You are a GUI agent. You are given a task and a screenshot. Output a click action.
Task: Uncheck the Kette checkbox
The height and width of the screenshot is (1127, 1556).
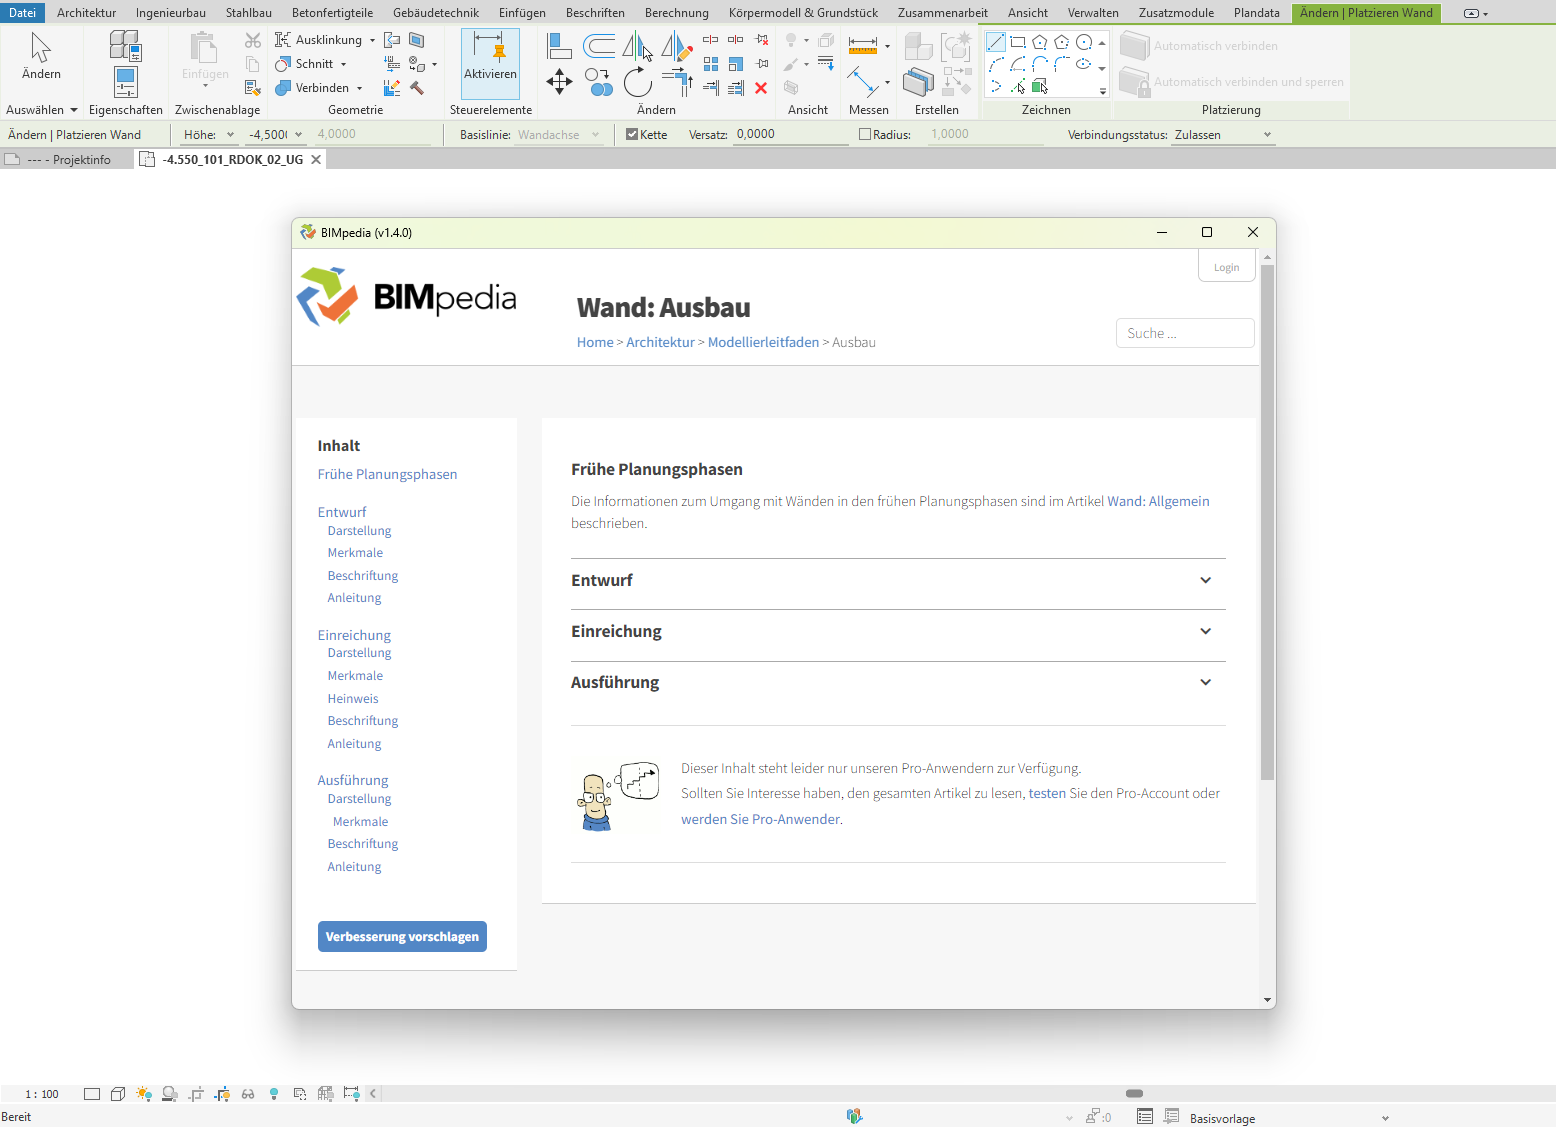[632, 134]
